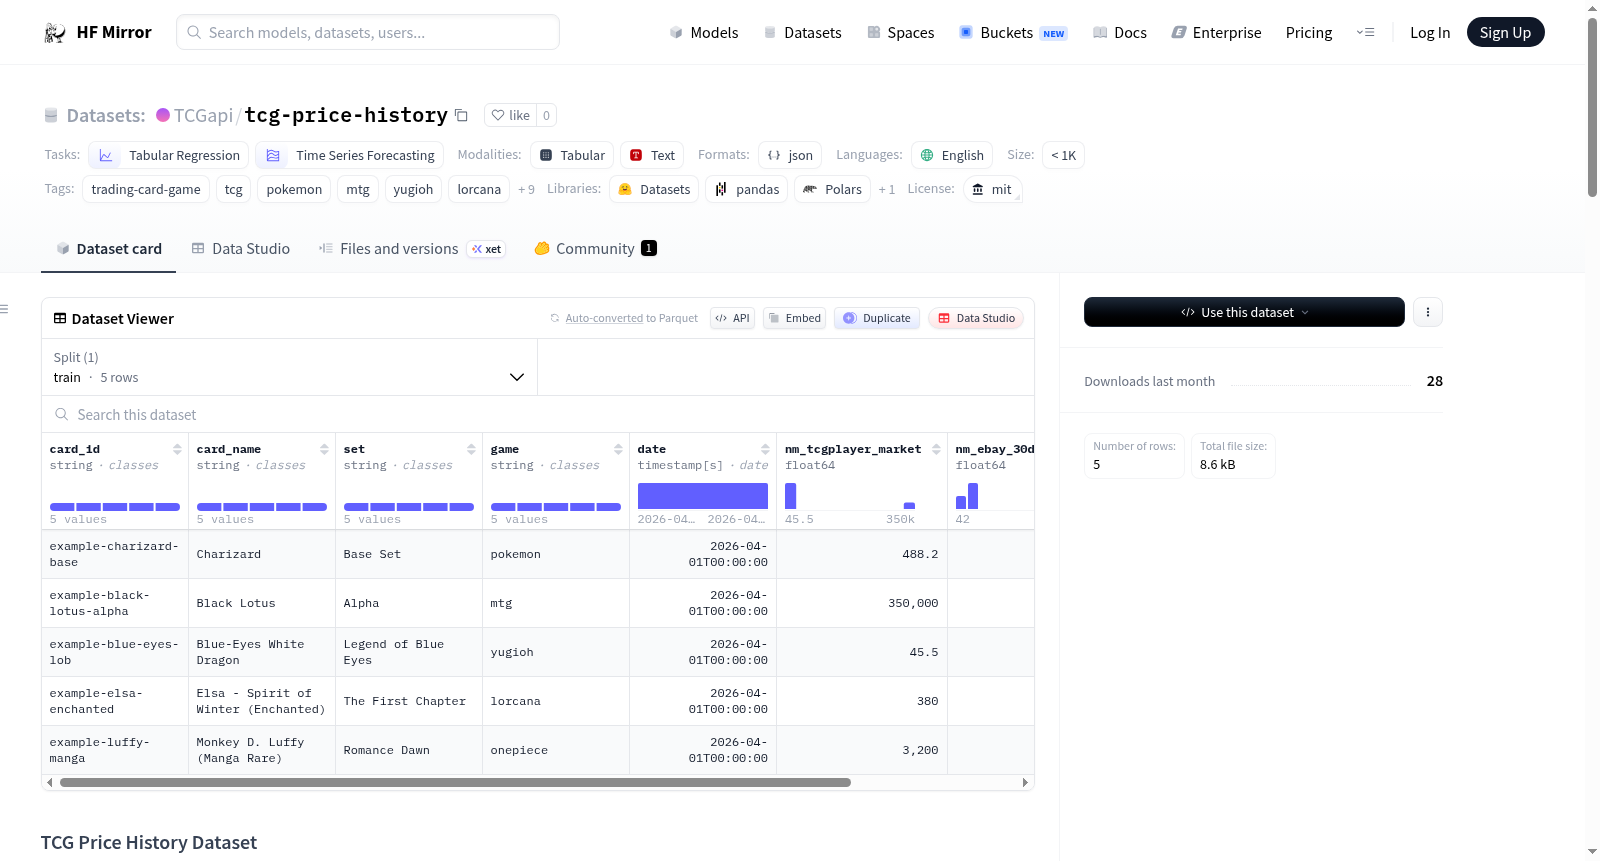Click the TCGapi author avatar
Screen dimensions: 1600x861
click(x=163, y=115)
